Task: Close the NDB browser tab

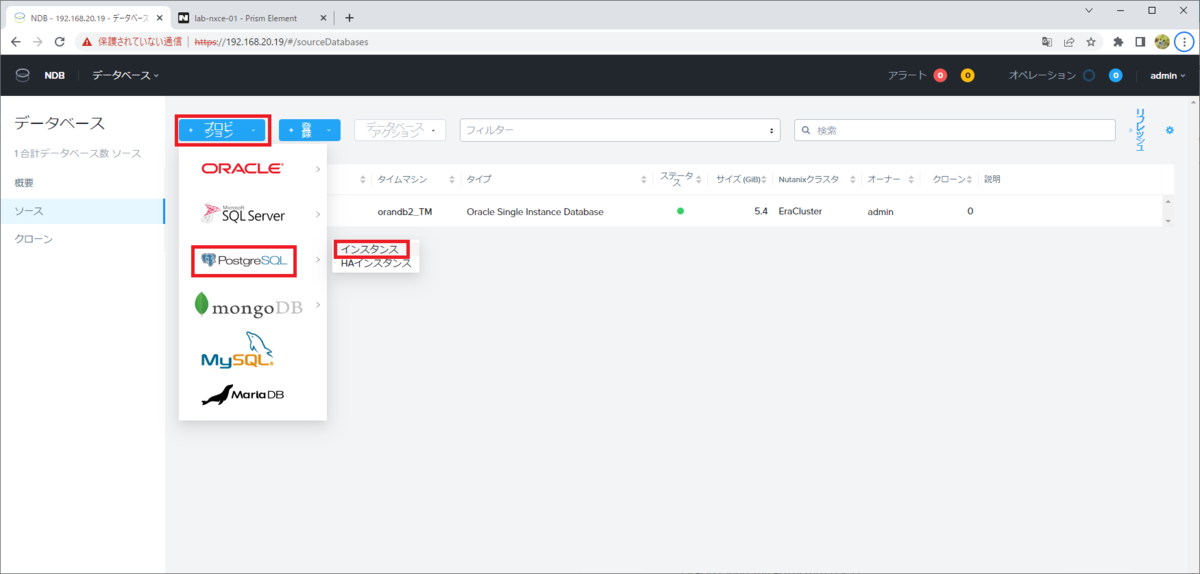Action: (x=158, y=18)
